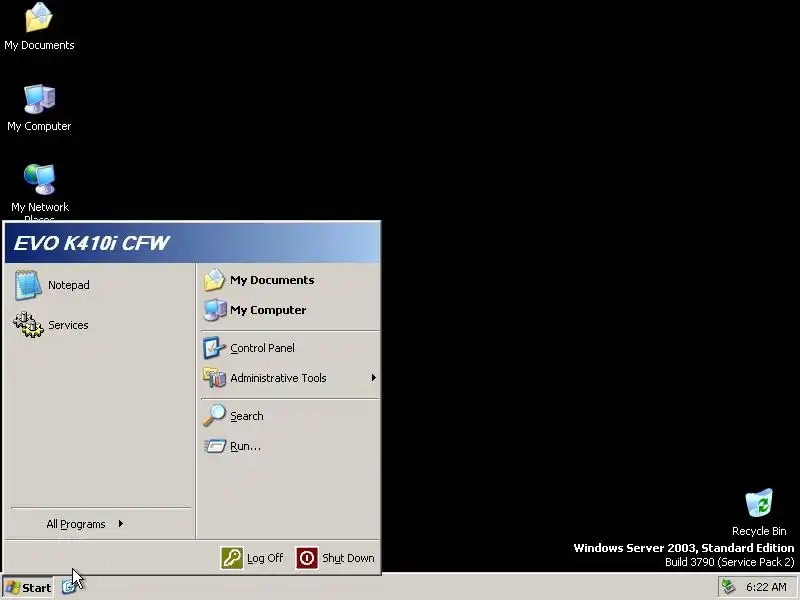Image resolution: width=800 pixels, height=600 pixels.
Task: Open My Computer in the Start menu
Action: pyautogui.click(x=290, y=310)
